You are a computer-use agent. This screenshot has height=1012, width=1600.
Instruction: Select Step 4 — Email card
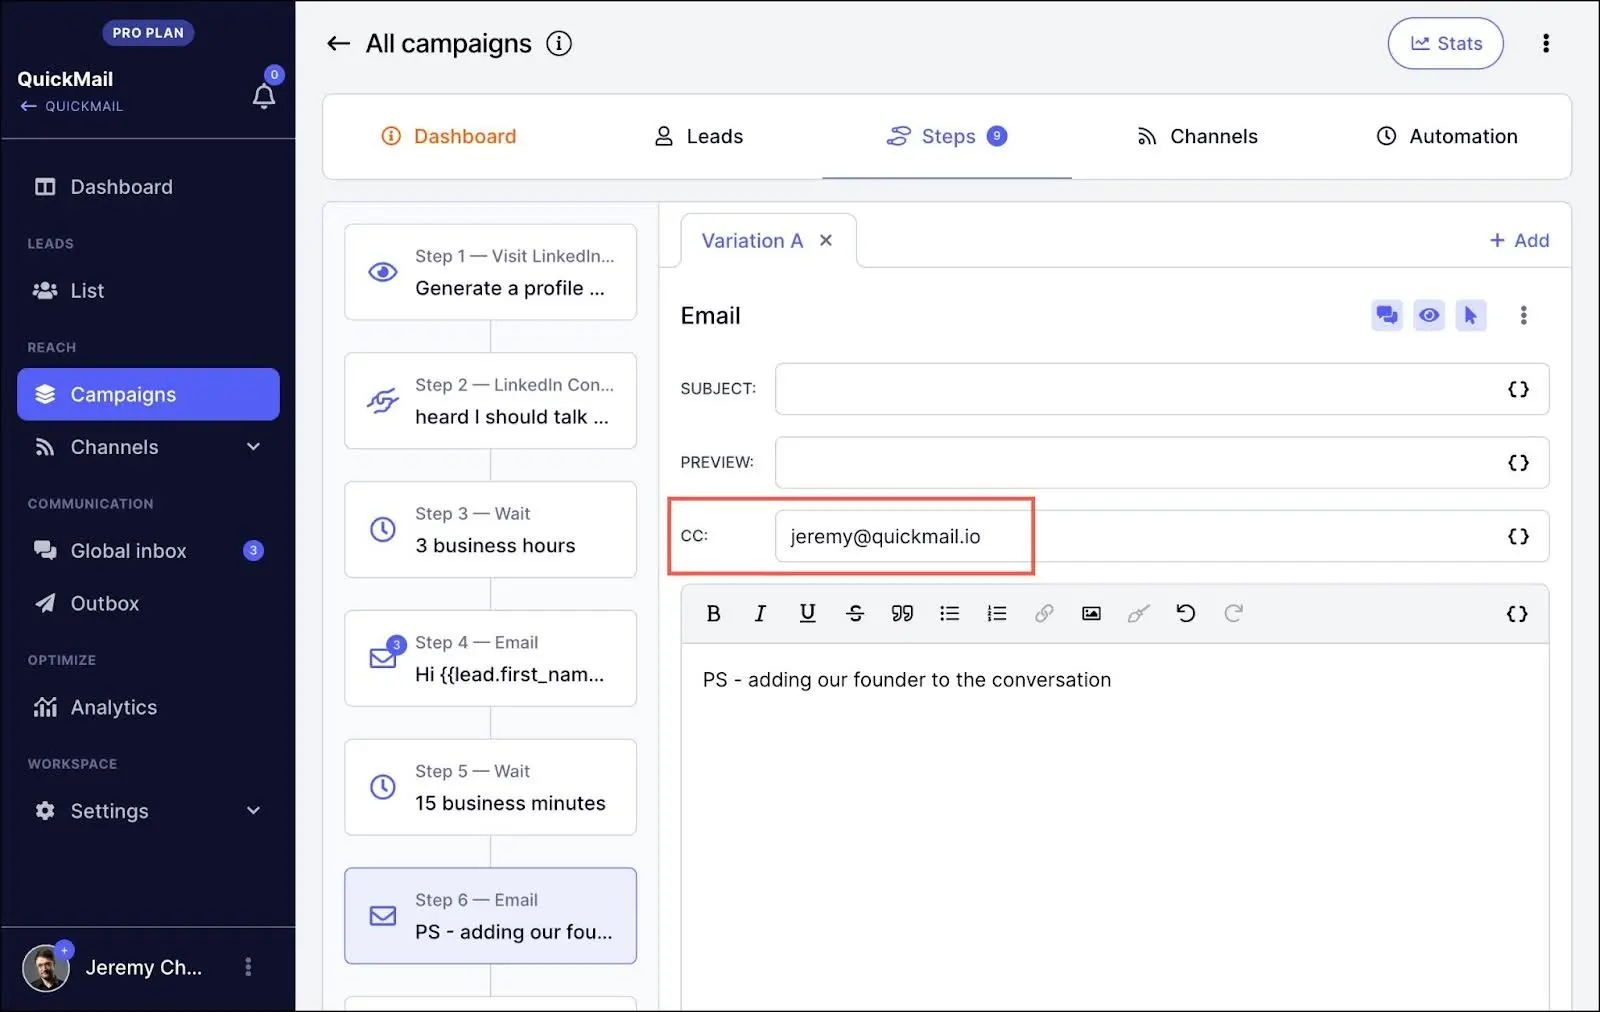tap(490, 658)
